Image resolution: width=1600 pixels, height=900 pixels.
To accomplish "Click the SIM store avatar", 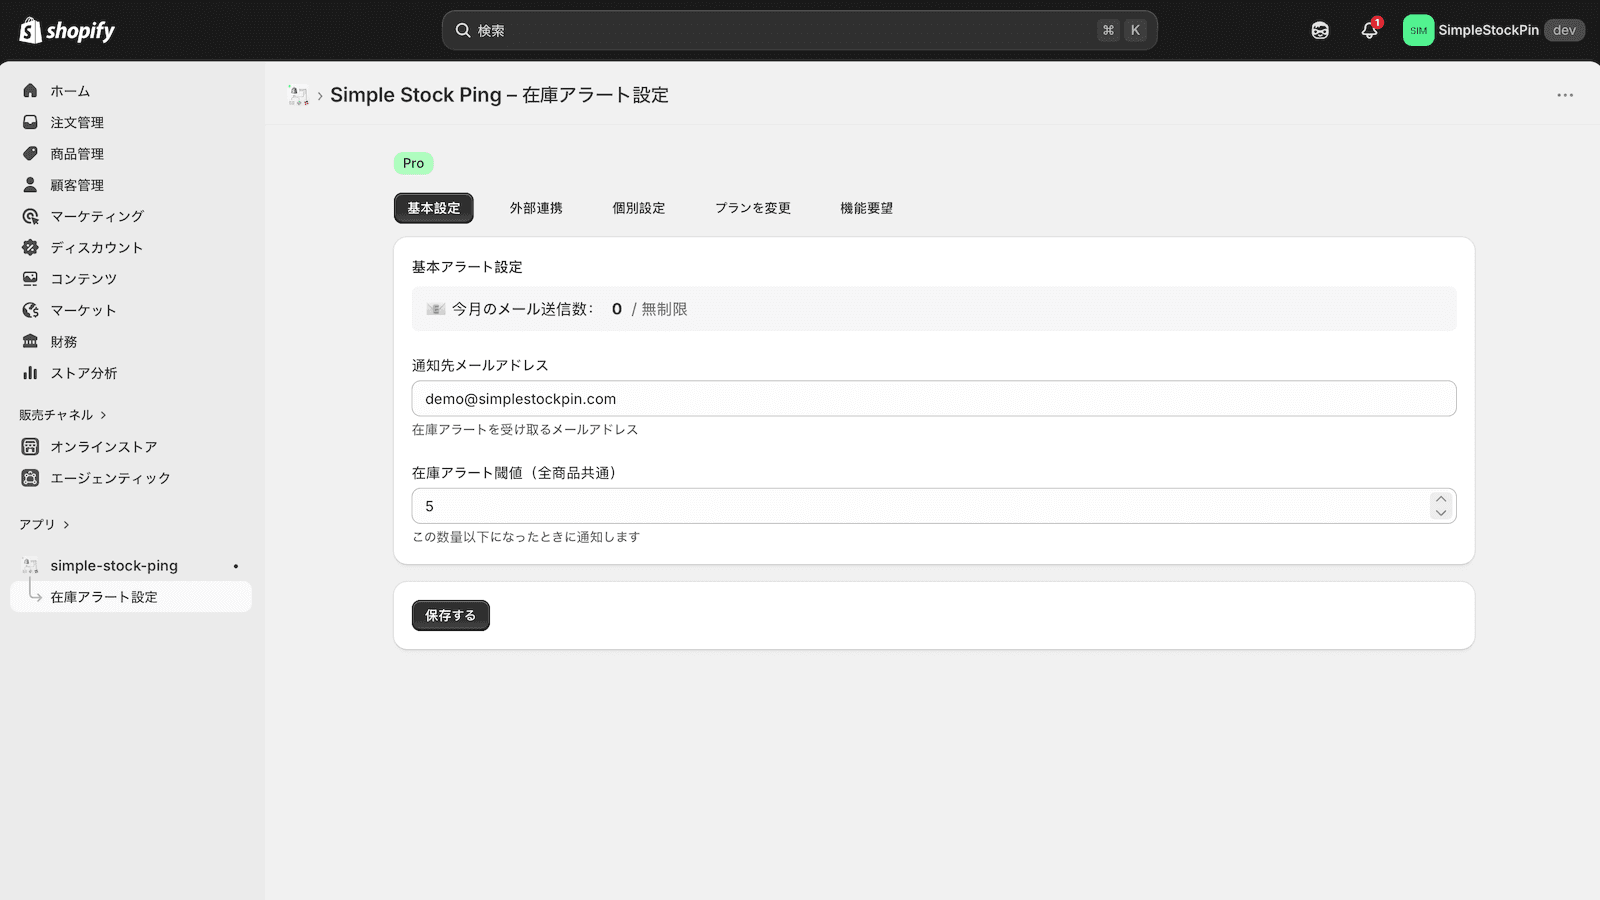I will tap(1418, 30).
